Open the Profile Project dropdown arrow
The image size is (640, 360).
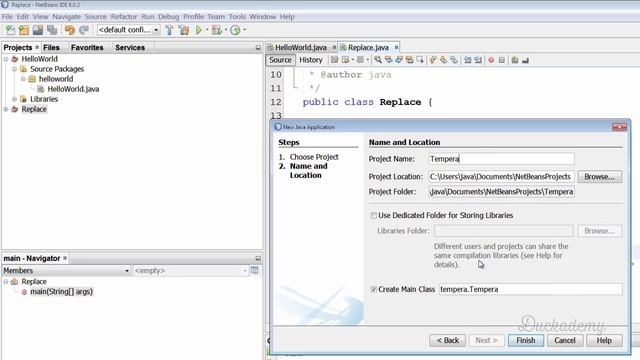pyautogui.click(x=244, y=30)
